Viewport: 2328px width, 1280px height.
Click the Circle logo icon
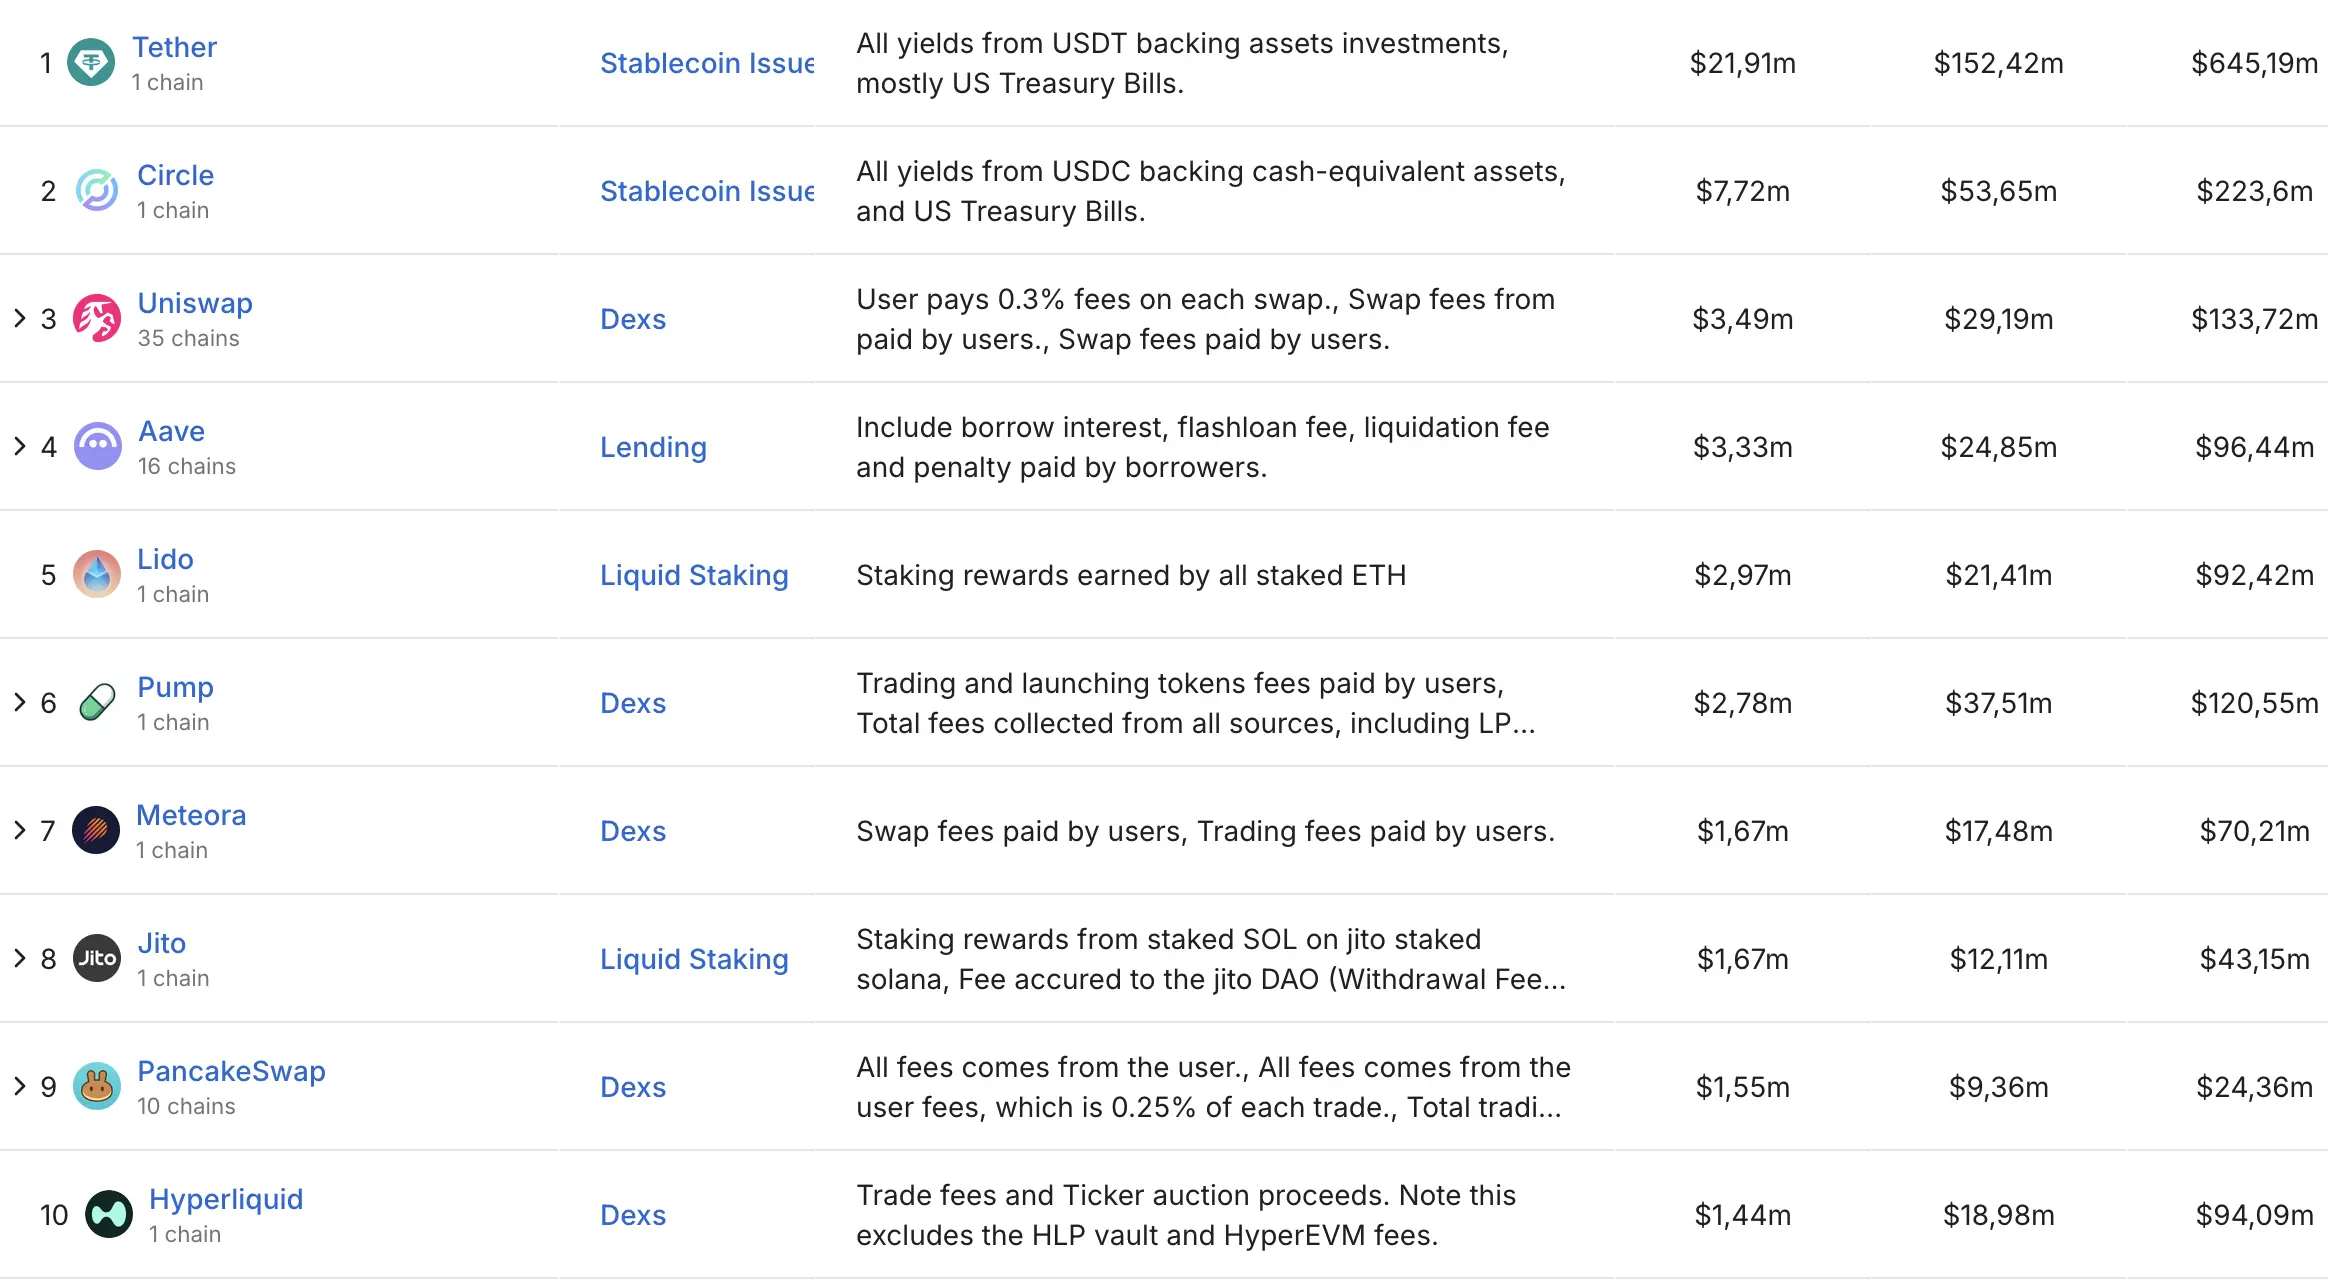pyautogui.click(x=97, y=191)
